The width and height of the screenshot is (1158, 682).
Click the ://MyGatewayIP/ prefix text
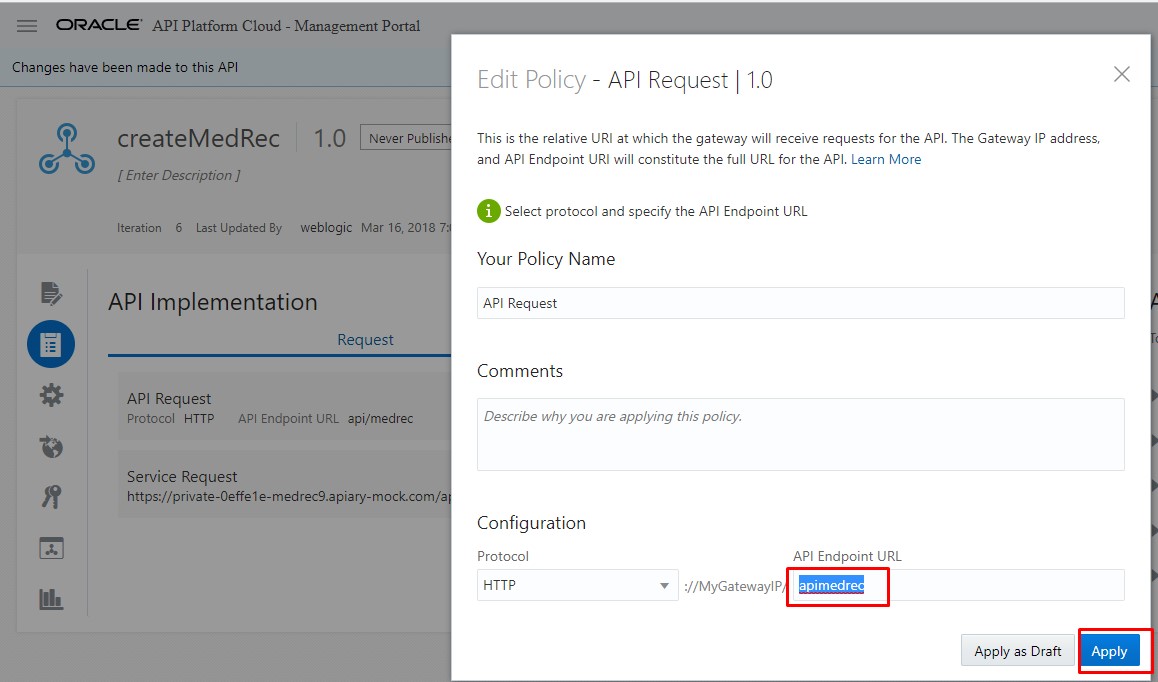[x=736, y=586]
